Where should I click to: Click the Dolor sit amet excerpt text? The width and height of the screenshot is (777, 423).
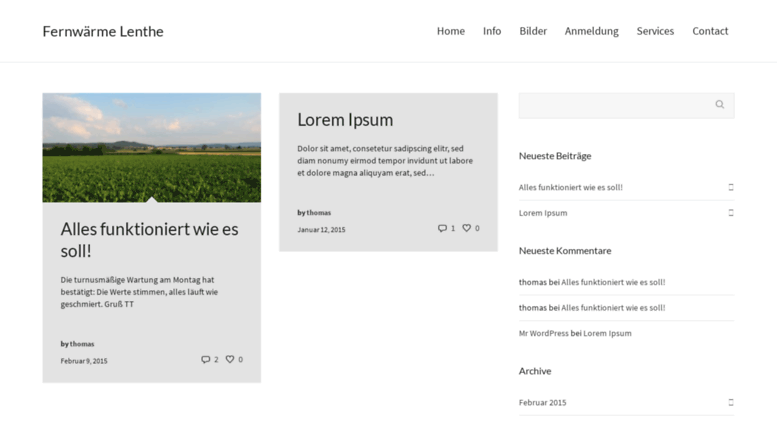tap(385, 160)
